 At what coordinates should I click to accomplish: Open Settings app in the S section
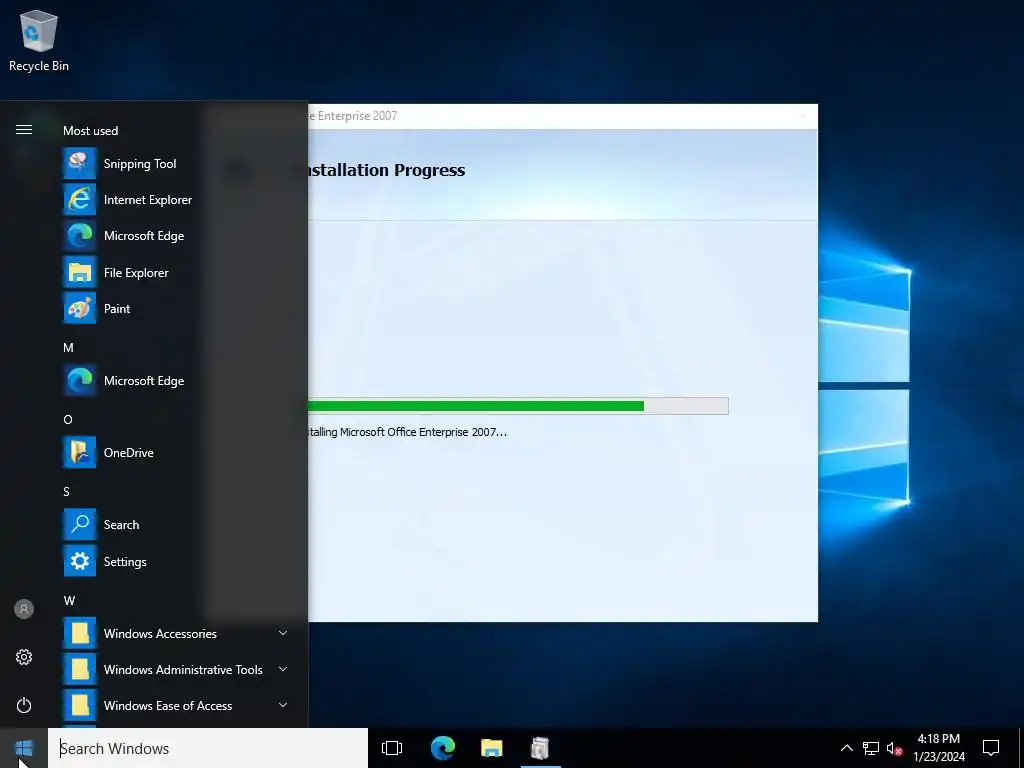click(175, 562)
